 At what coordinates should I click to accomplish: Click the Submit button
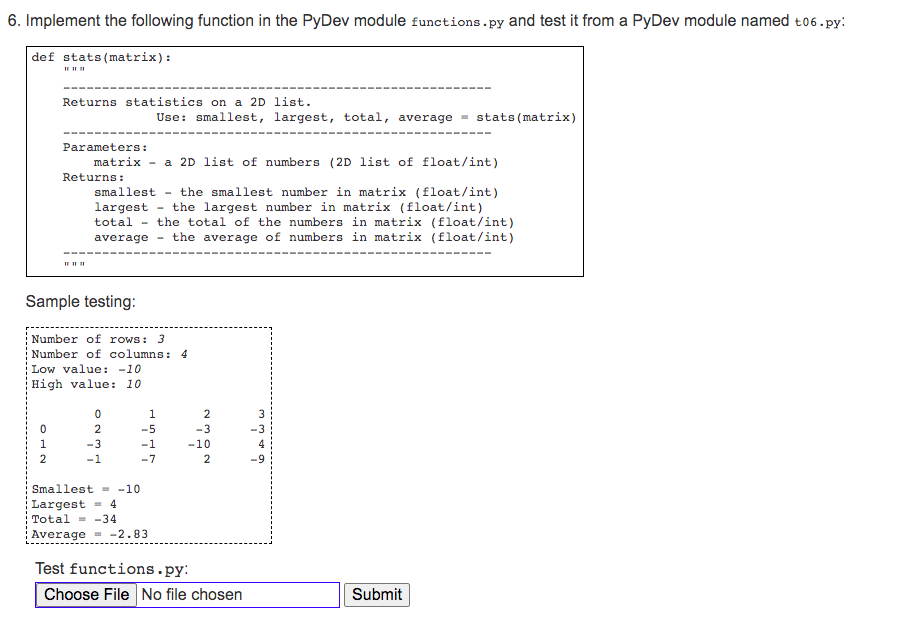[376, 594]
